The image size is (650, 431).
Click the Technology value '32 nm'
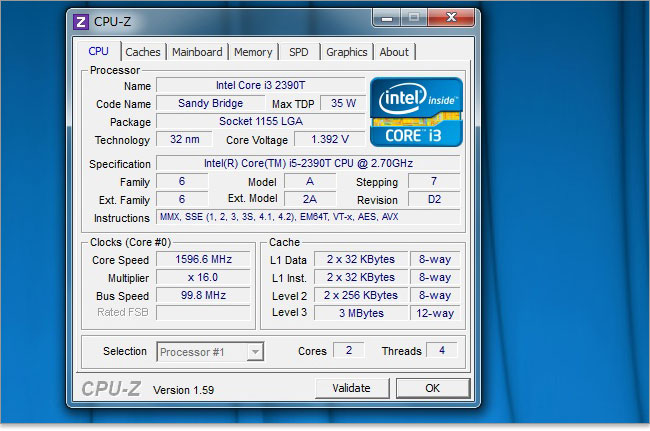[x=184, y=139]
